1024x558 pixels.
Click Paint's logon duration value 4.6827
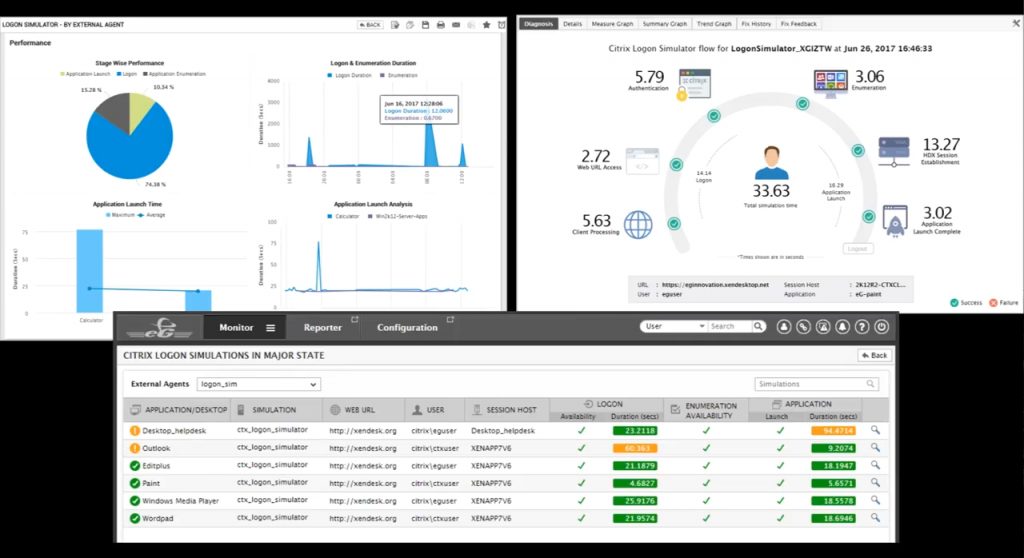pyautogui.click(x=635, y=483)
